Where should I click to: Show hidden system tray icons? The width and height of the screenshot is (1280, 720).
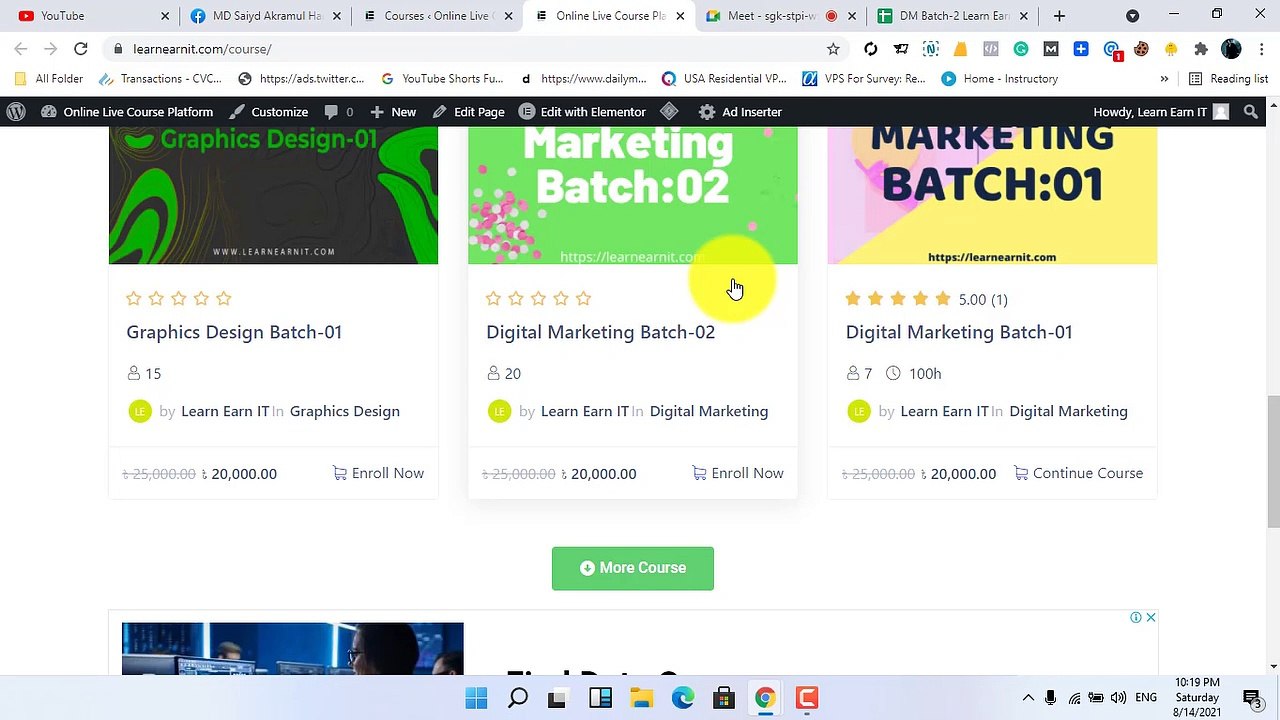(1028, 698)
